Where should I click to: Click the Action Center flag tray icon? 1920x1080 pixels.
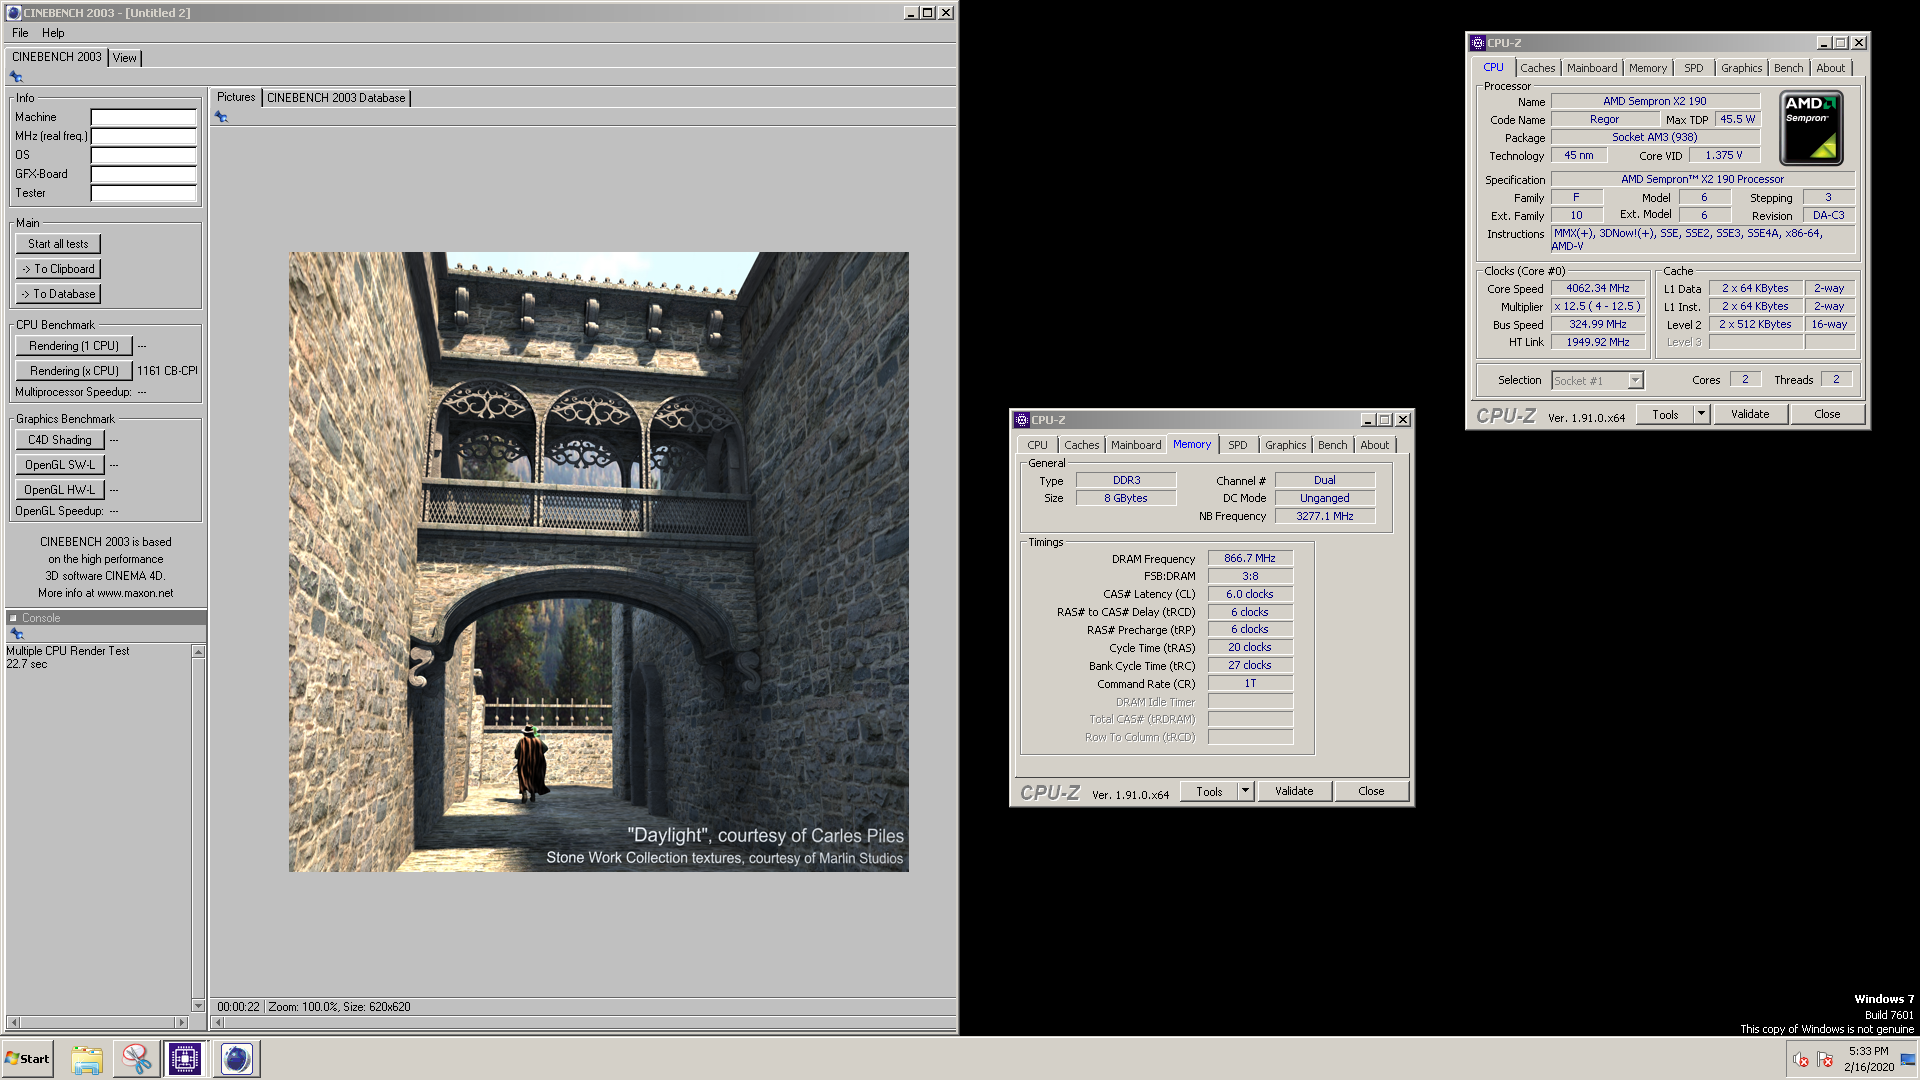[x=1825, y=1060]
